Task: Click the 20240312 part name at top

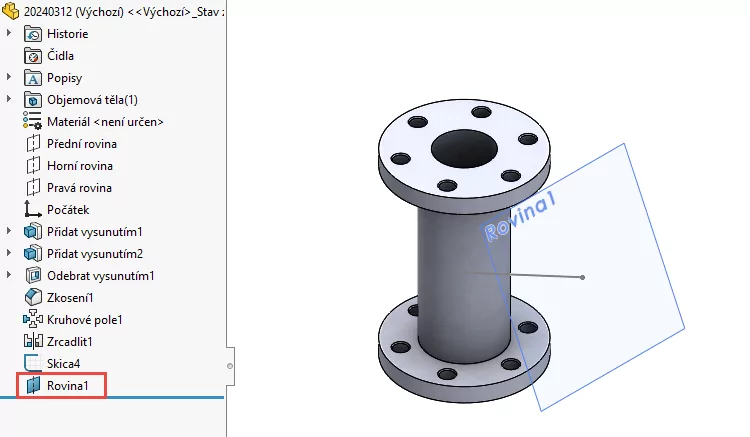Action: click(58, 11)
